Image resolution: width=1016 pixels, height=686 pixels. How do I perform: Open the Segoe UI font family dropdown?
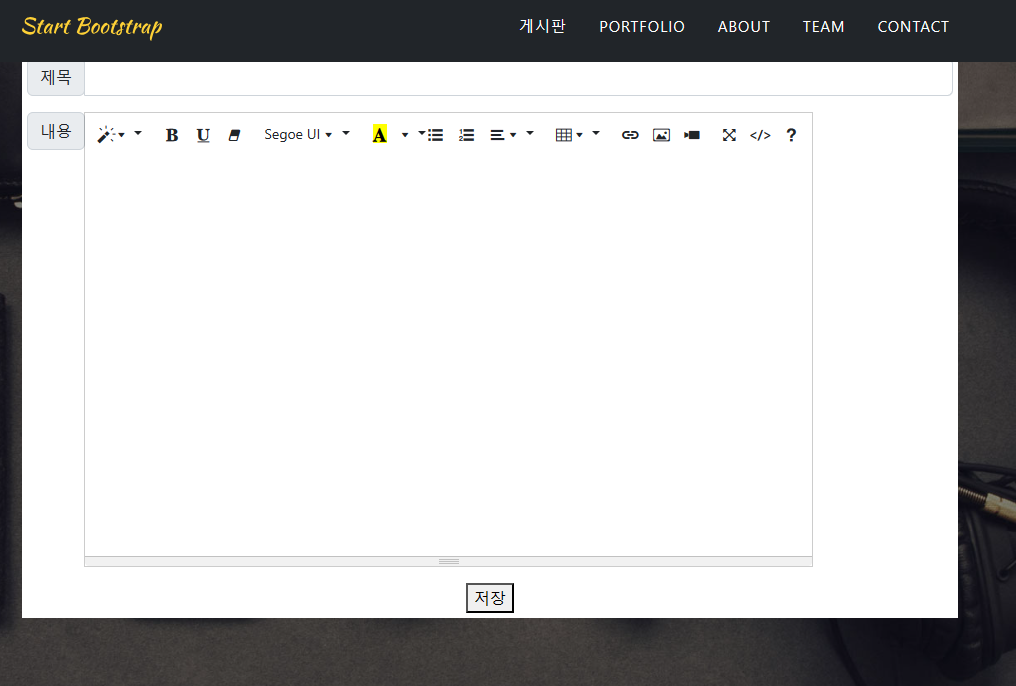[298, 135]
